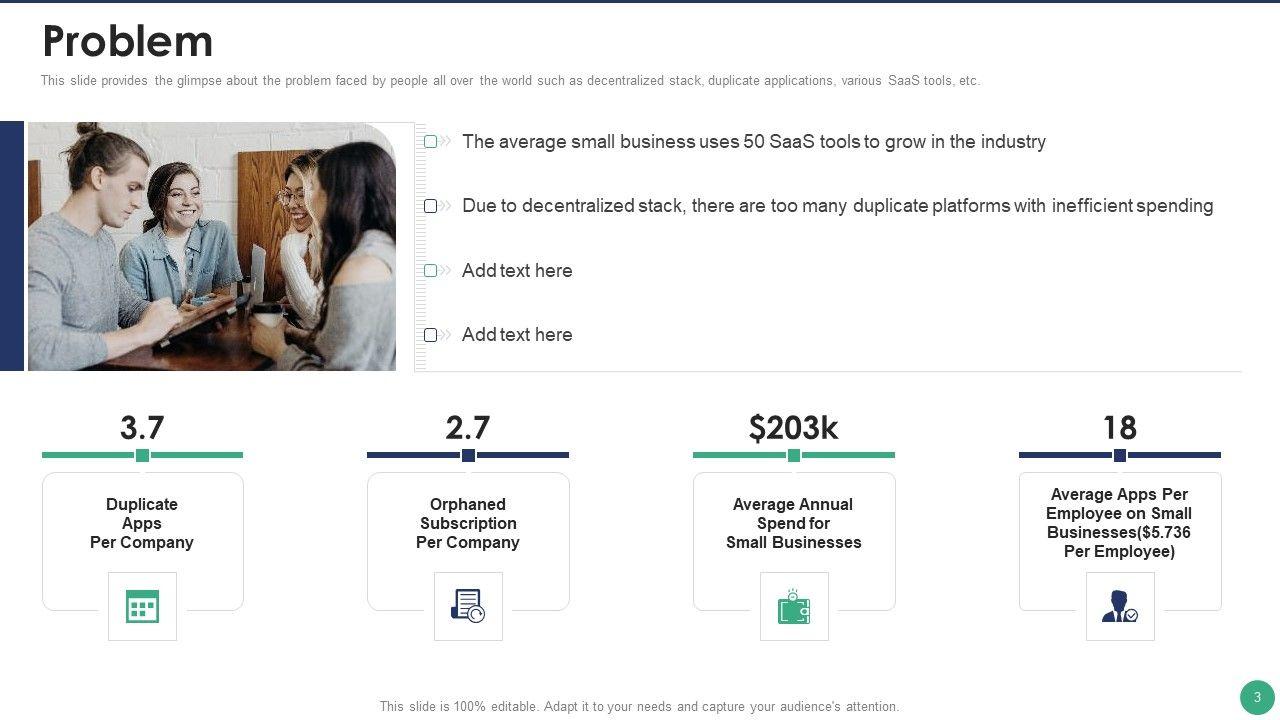The image size is (1280, 720).
Task: Select the checkbox for the last 'Add text here'
Action: (x=431, y=335)
